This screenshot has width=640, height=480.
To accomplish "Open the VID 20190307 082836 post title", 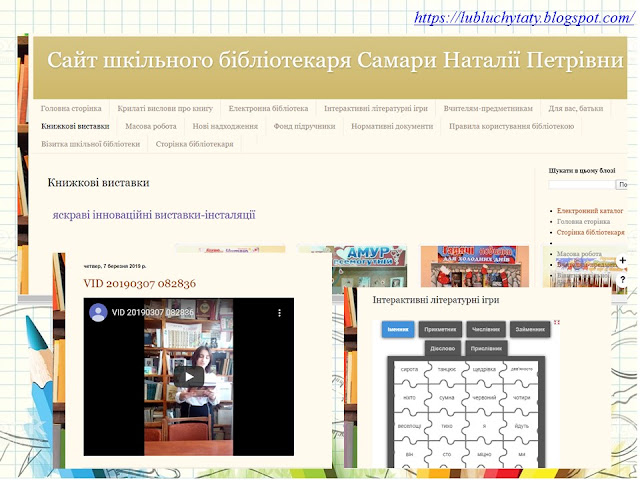I will (x=140, y=283).
